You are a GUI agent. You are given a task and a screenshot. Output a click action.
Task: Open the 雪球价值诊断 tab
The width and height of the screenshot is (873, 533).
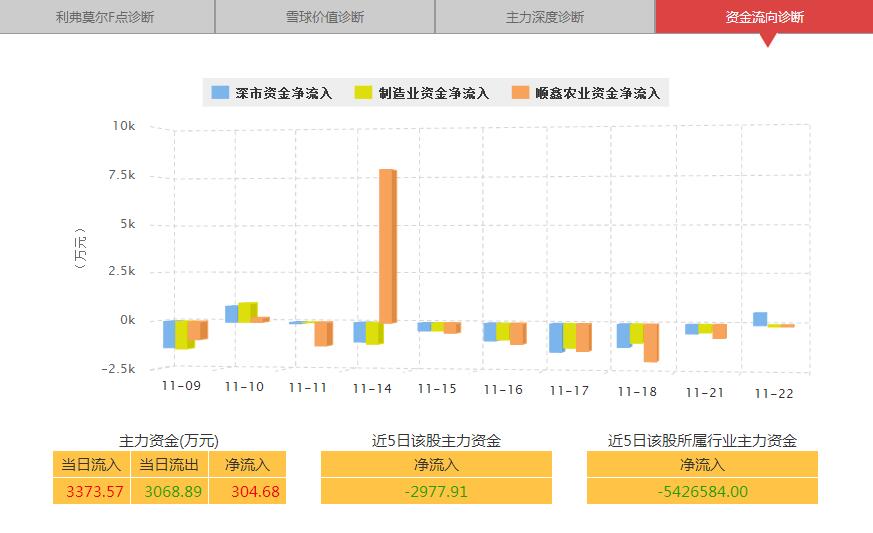[x=325, y=17]
